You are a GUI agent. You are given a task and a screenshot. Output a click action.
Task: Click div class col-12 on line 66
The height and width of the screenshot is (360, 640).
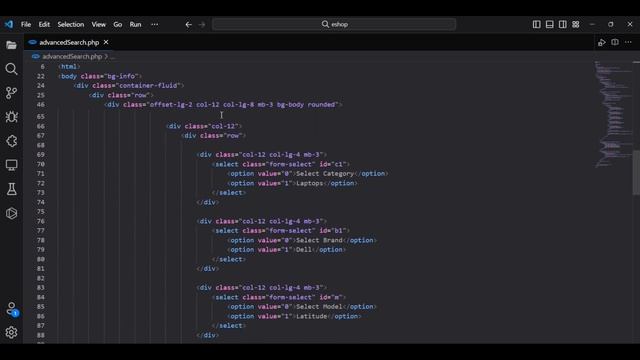(204, 126)
